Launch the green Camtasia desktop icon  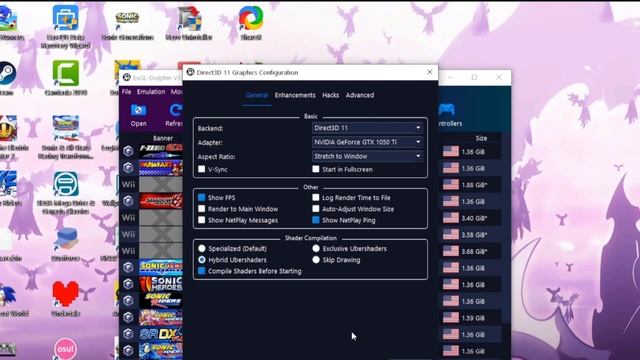pos(65,73)
